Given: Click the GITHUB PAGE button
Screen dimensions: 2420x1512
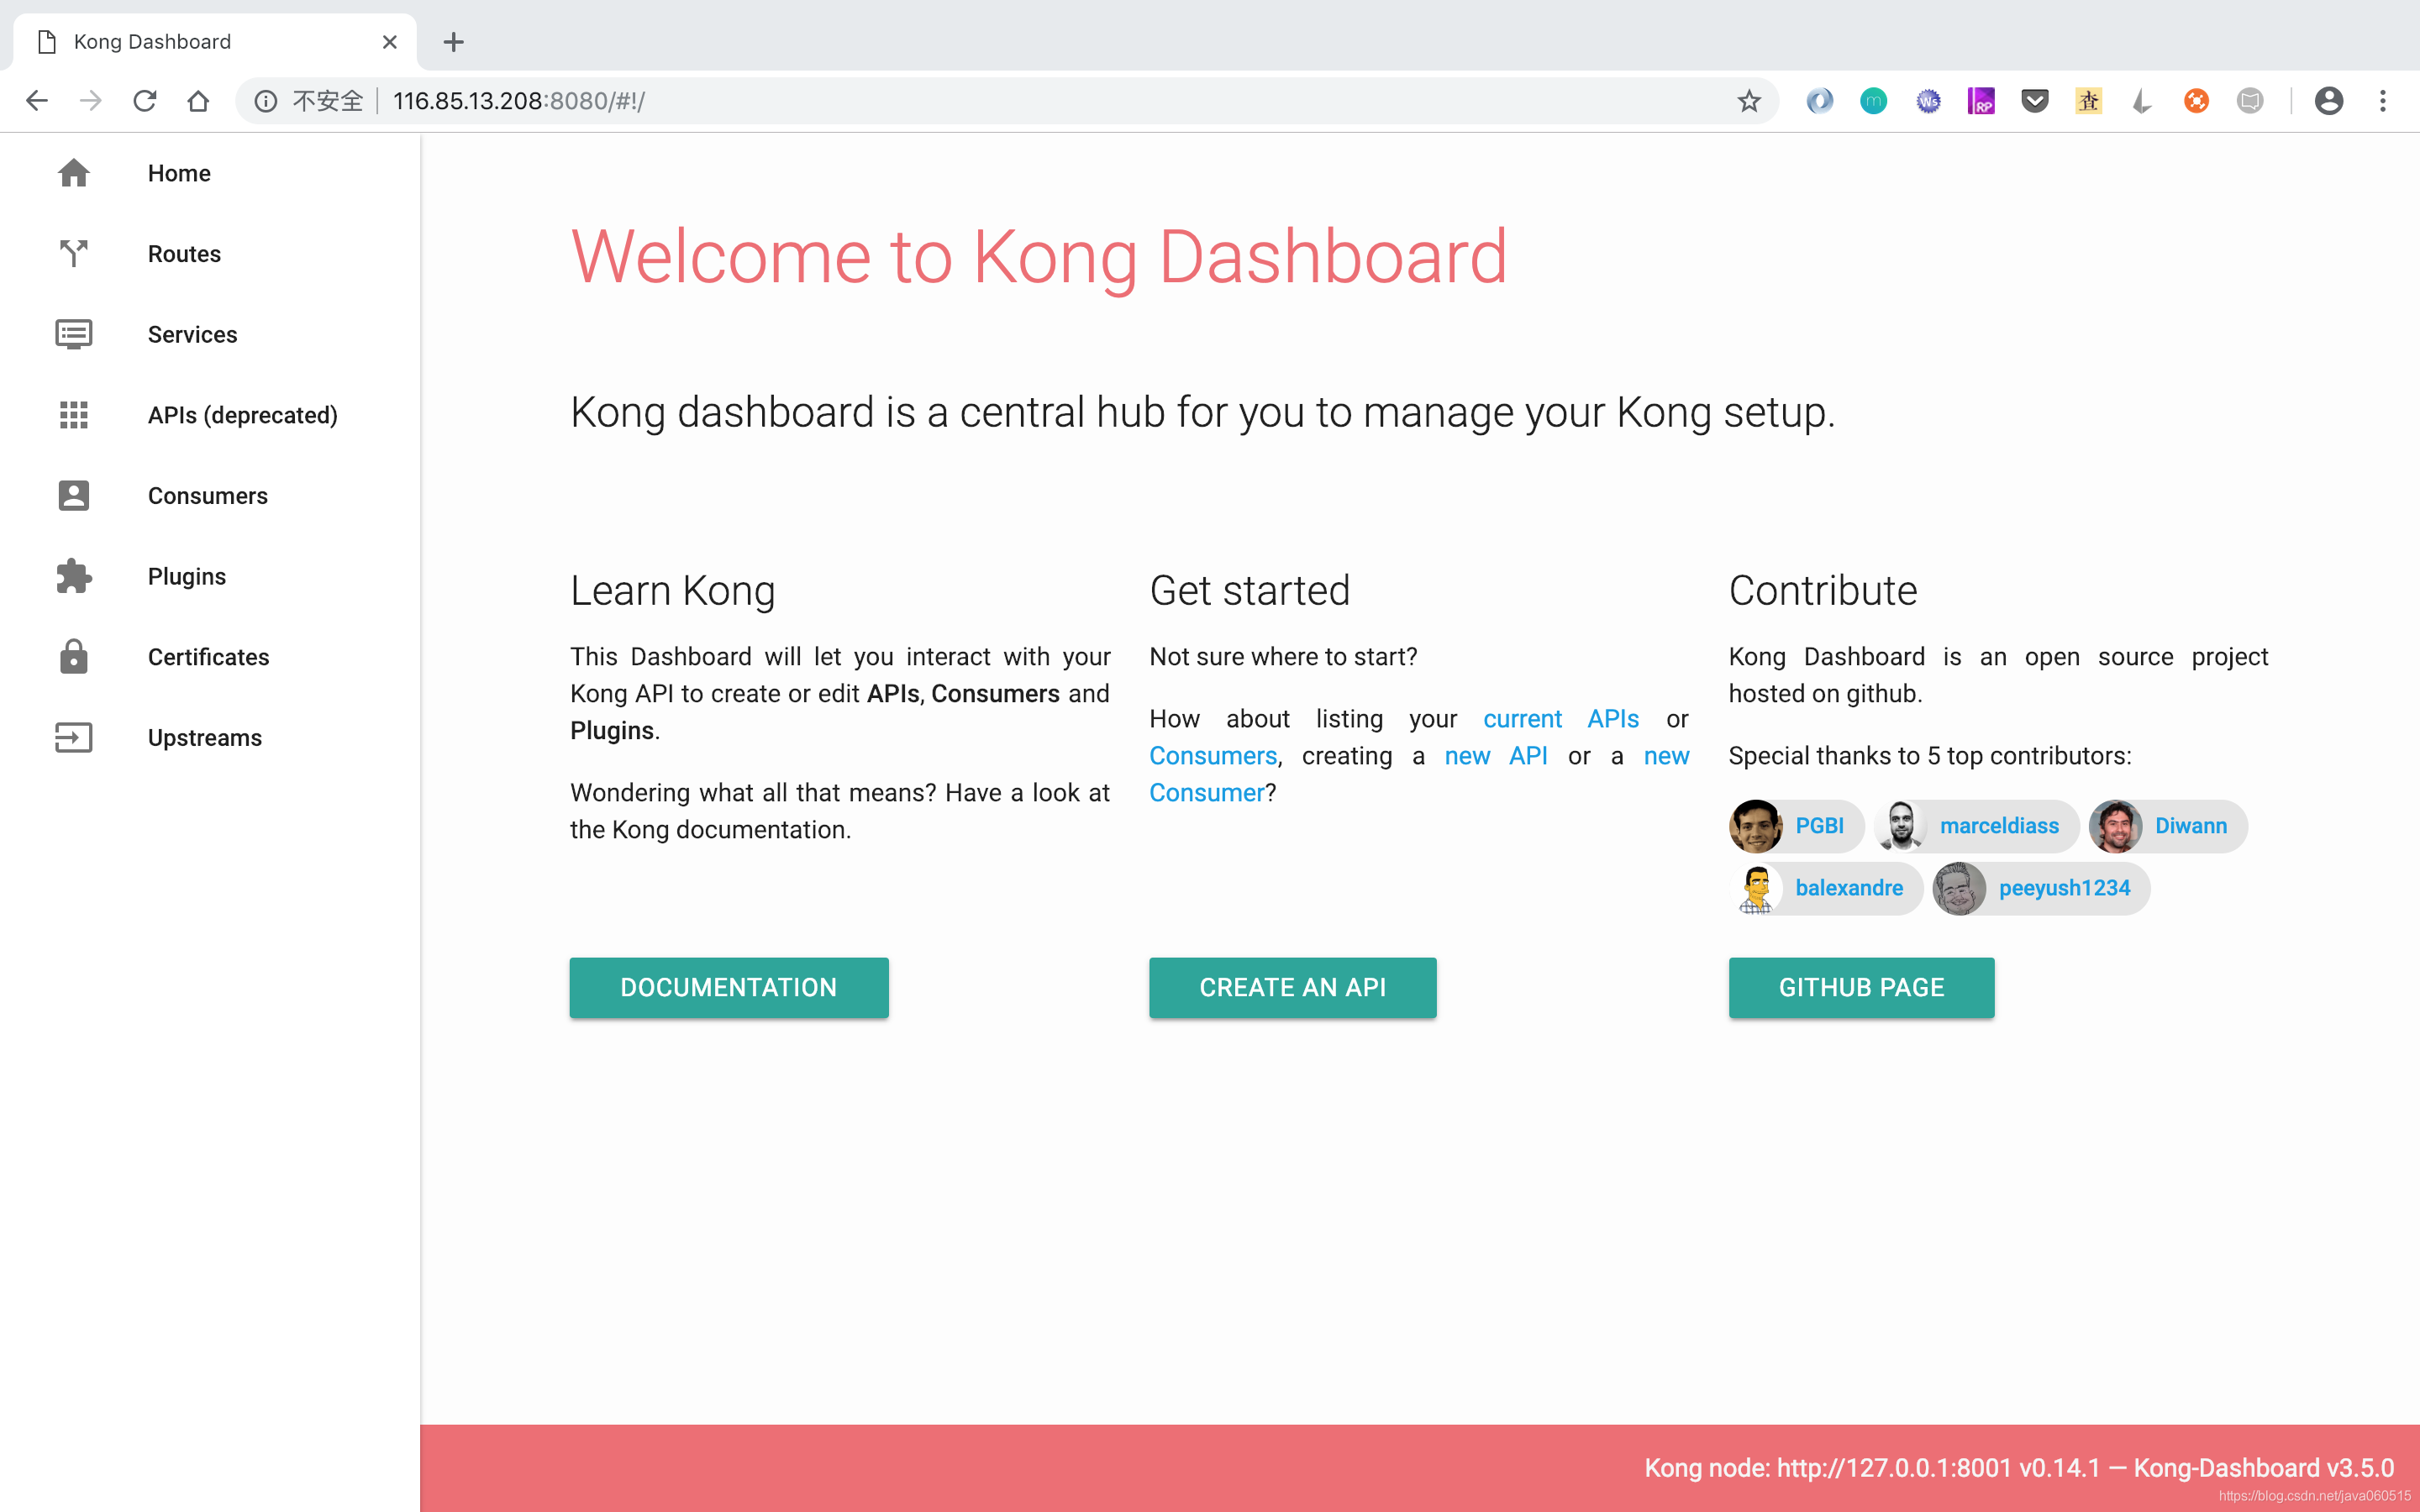Looking at the screenshot, I should pos(1862,987).
